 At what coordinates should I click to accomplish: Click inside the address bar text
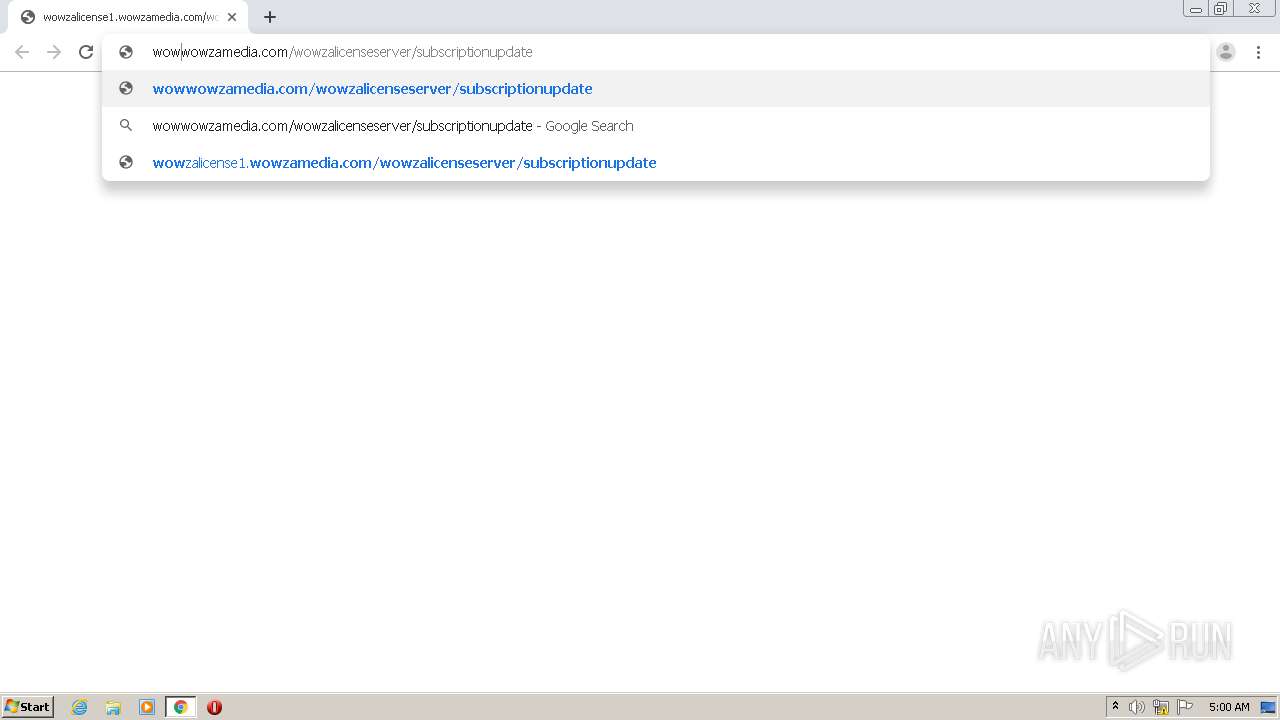click(342, 52)
